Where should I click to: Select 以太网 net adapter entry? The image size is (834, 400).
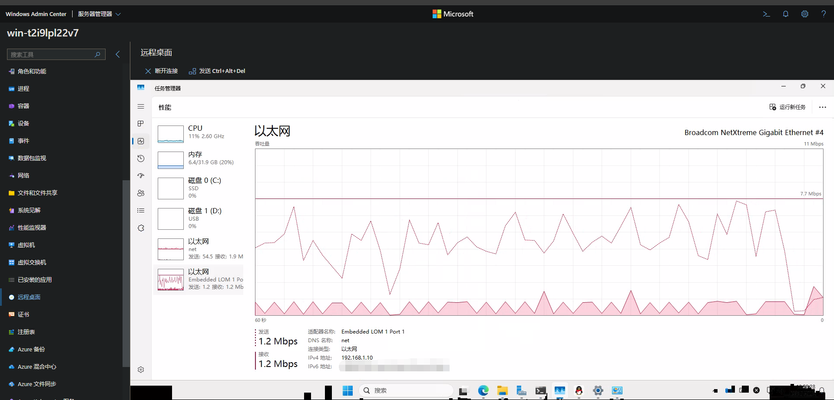198,248
